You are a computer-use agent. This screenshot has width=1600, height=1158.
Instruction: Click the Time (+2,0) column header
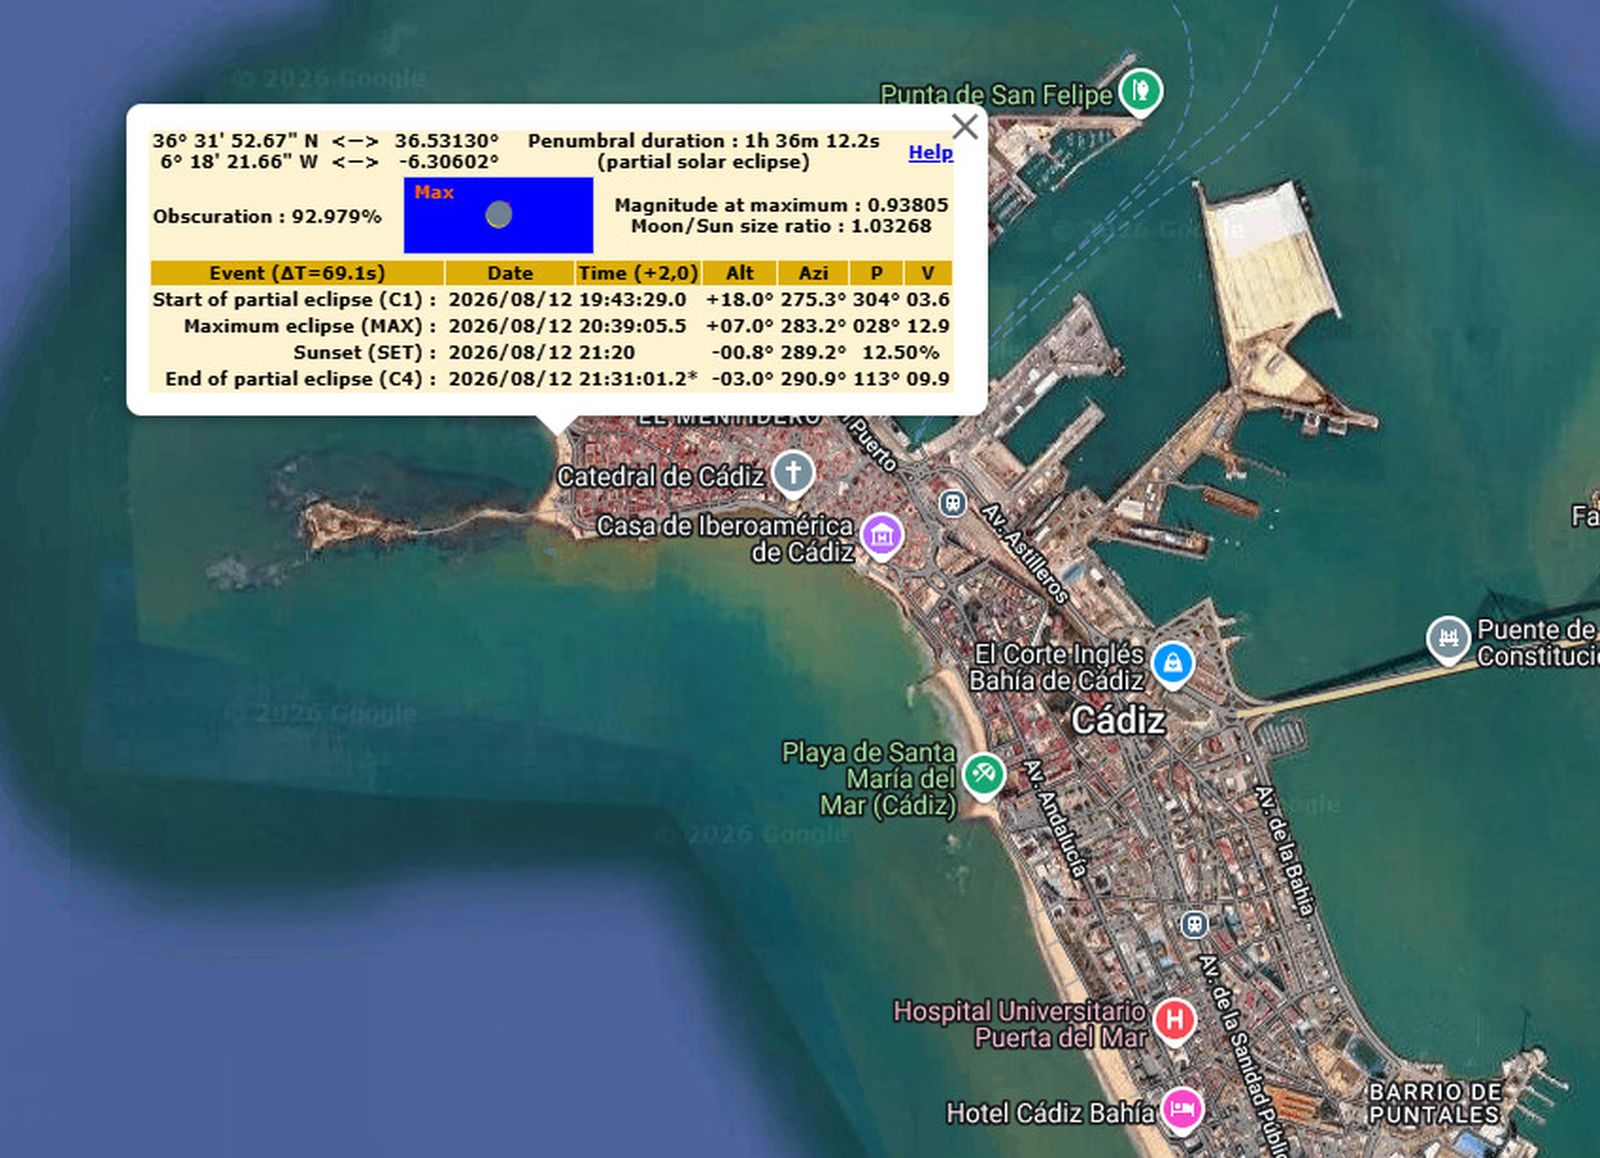click(637, 273)
